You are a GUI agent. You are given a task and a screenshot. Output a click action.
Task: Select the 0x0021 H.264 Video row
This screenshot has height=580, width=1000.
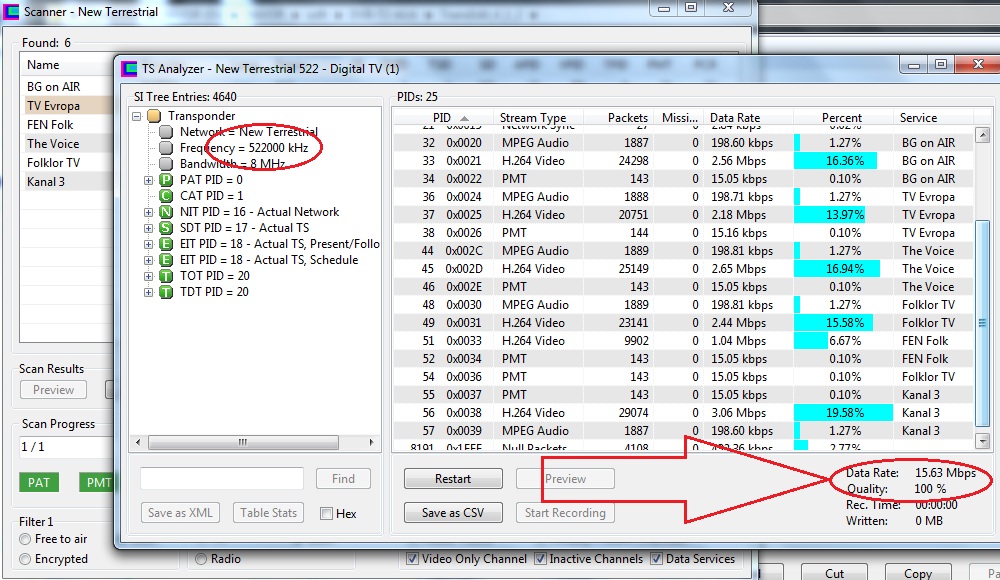point(683,161)
